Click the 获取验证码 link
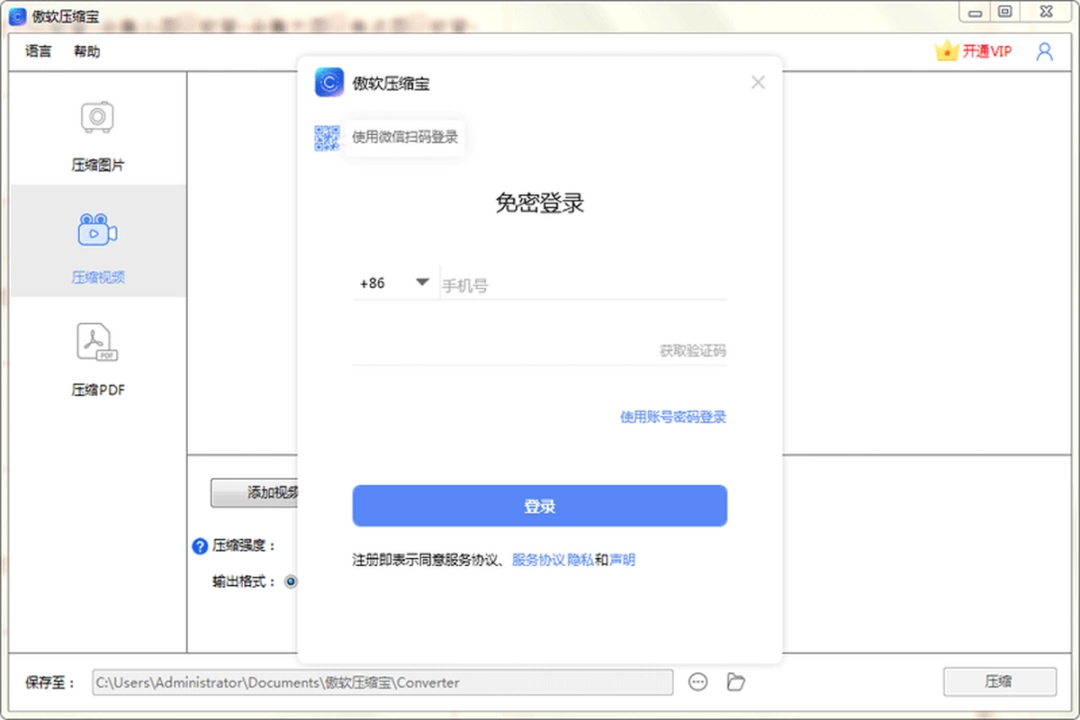The width and height of the screenshot is (1080, 720). pos(691,350)
